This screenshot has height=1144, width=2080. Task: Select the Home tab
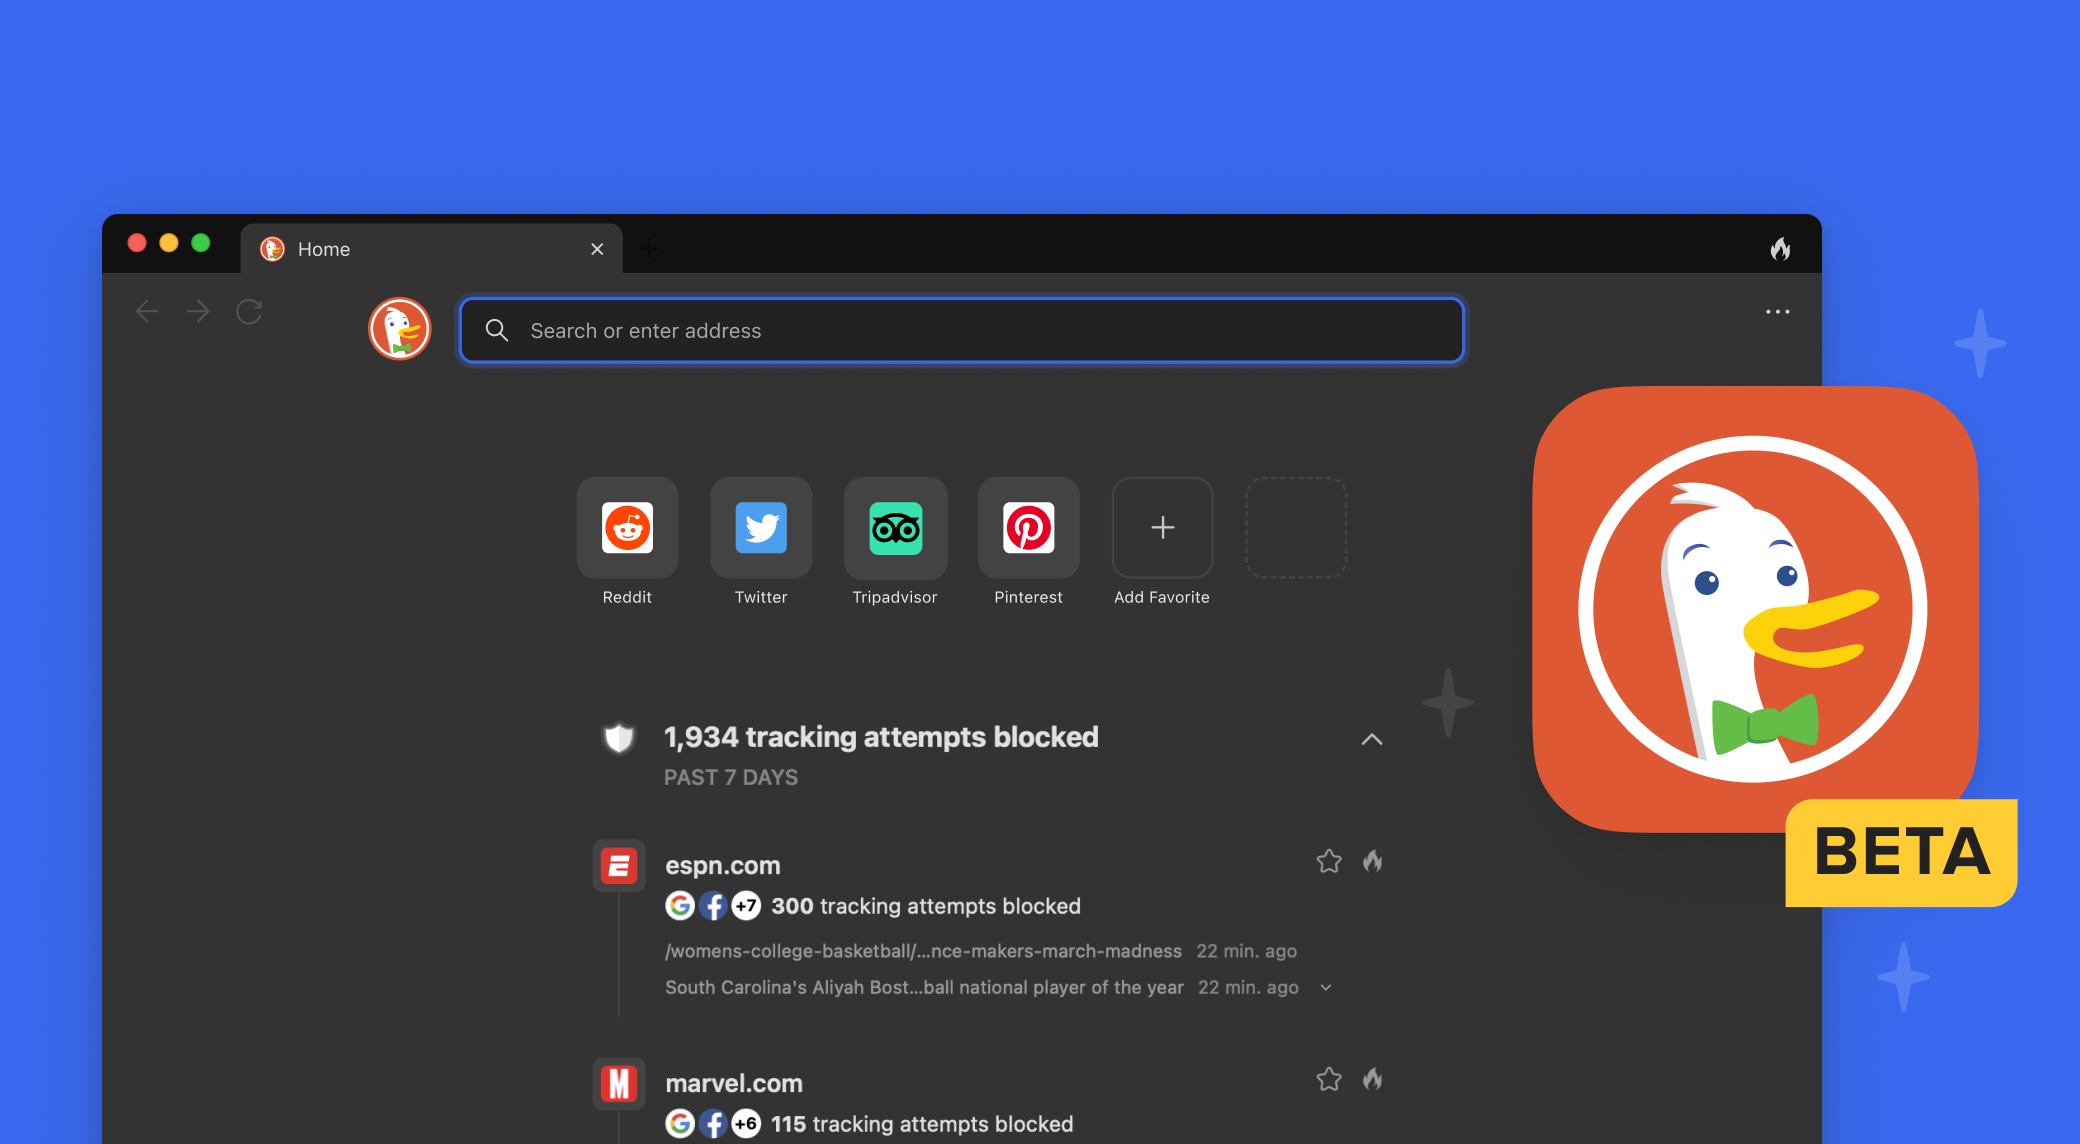point(422,249)
